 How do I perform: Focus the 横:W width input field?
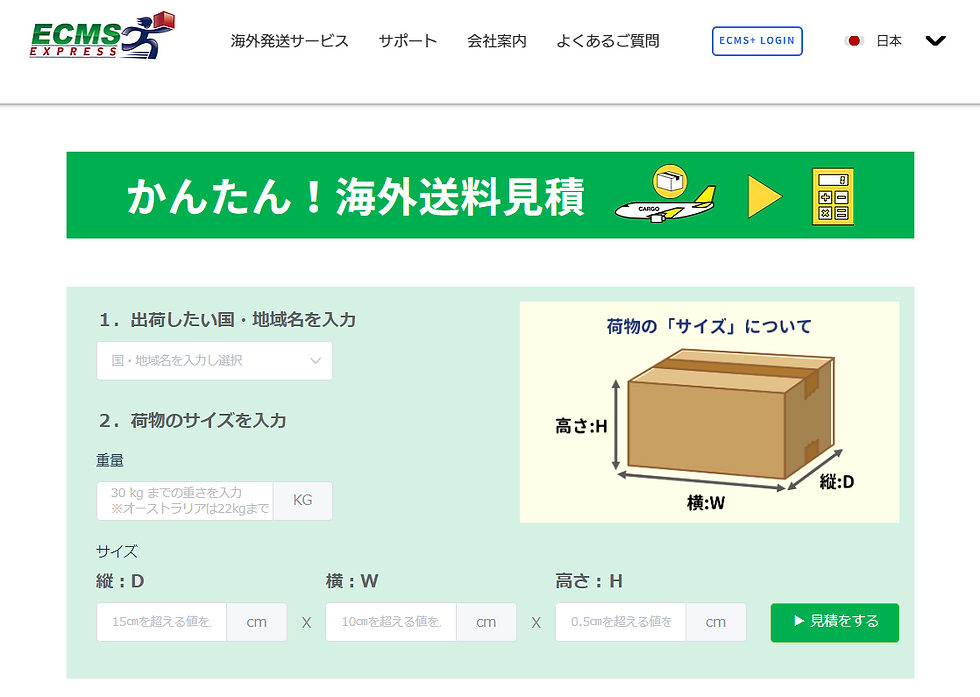coord(391,622)
